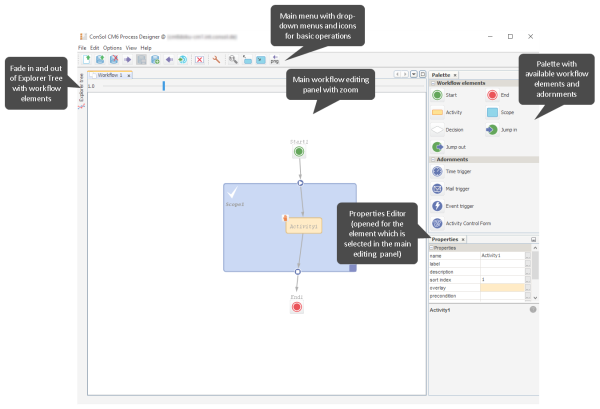Collapse the Adornments section in the Palette

432,159
